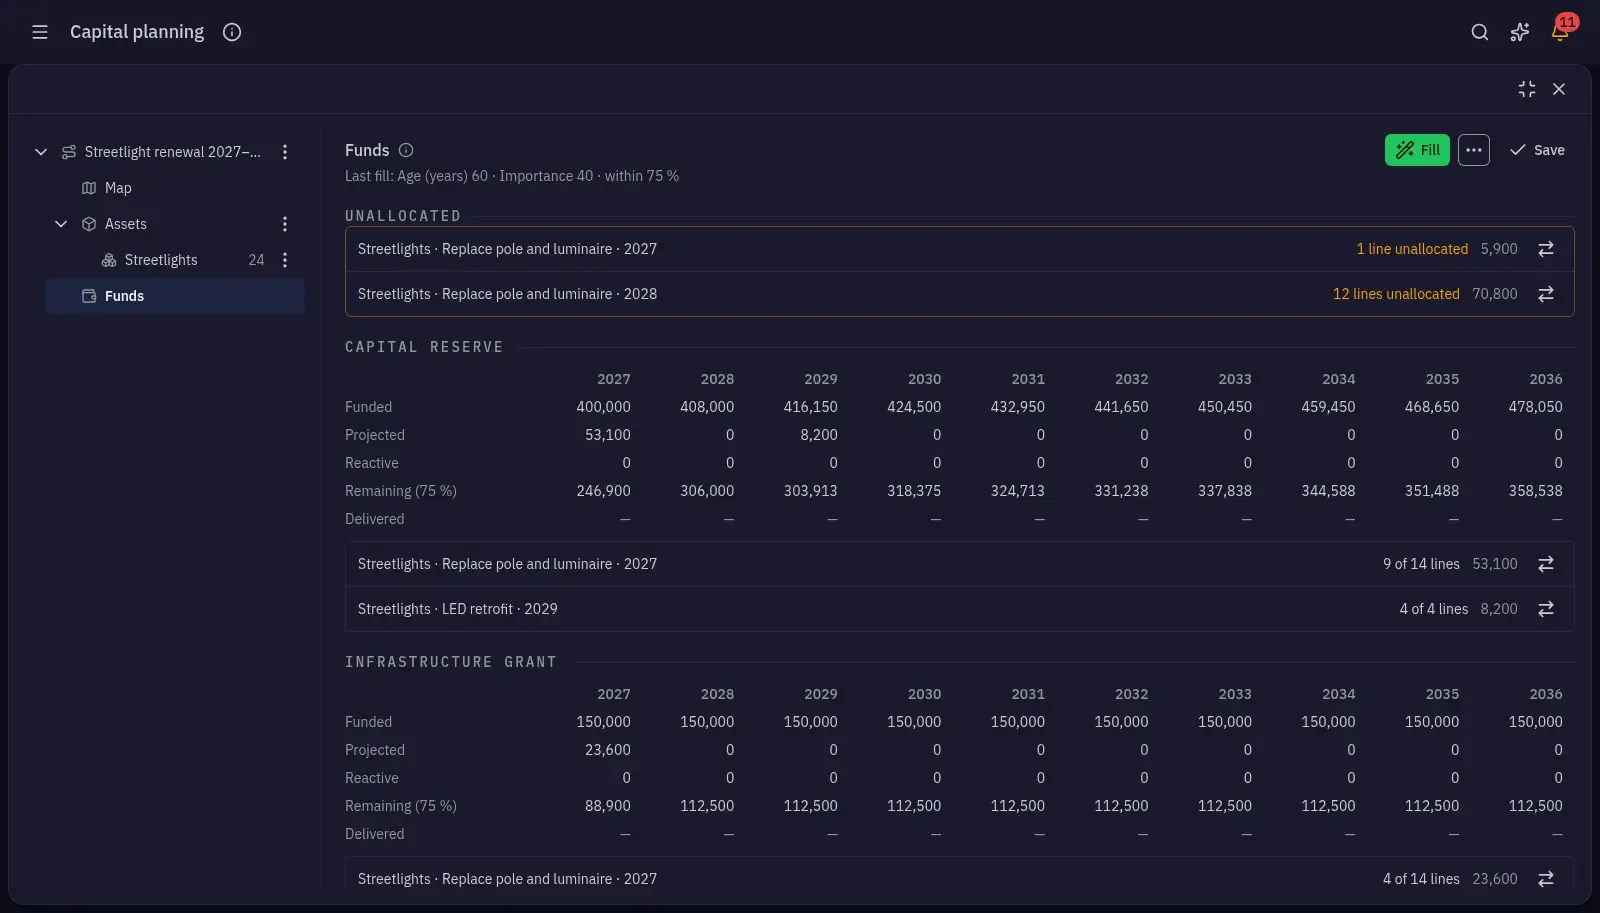1600x913 pixels.
Task: Click the Fill button
Action: pyautogui.click(x=1417, y=150)
